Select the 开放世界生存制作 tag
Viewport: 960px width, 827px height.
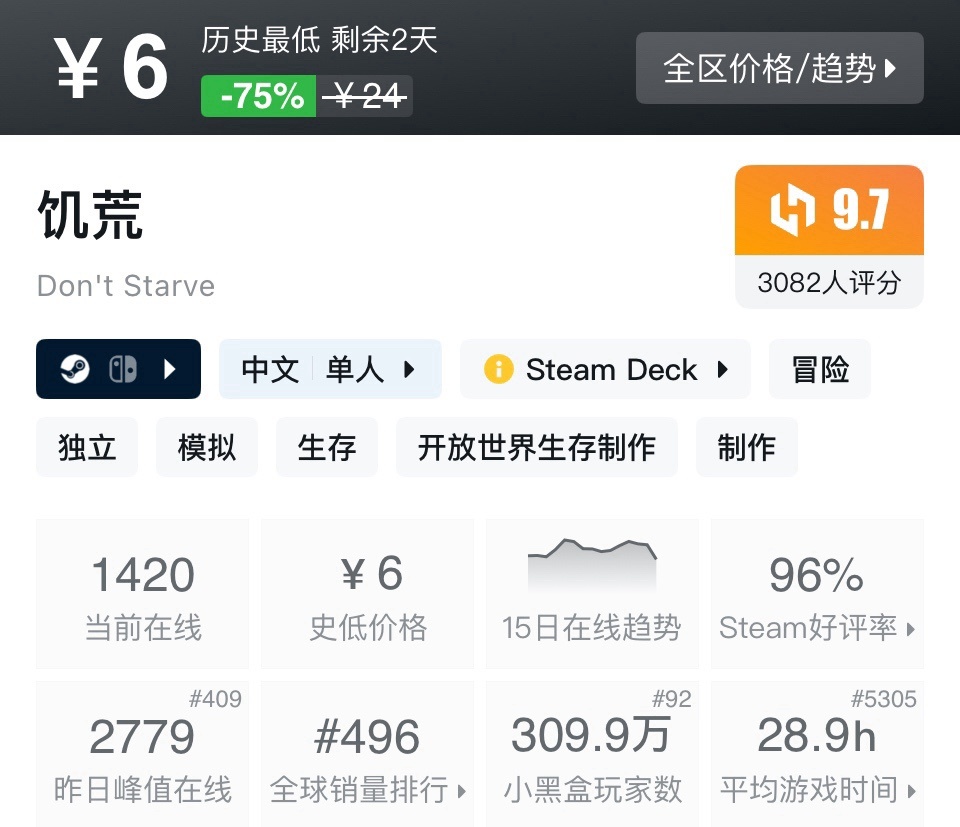536,447
